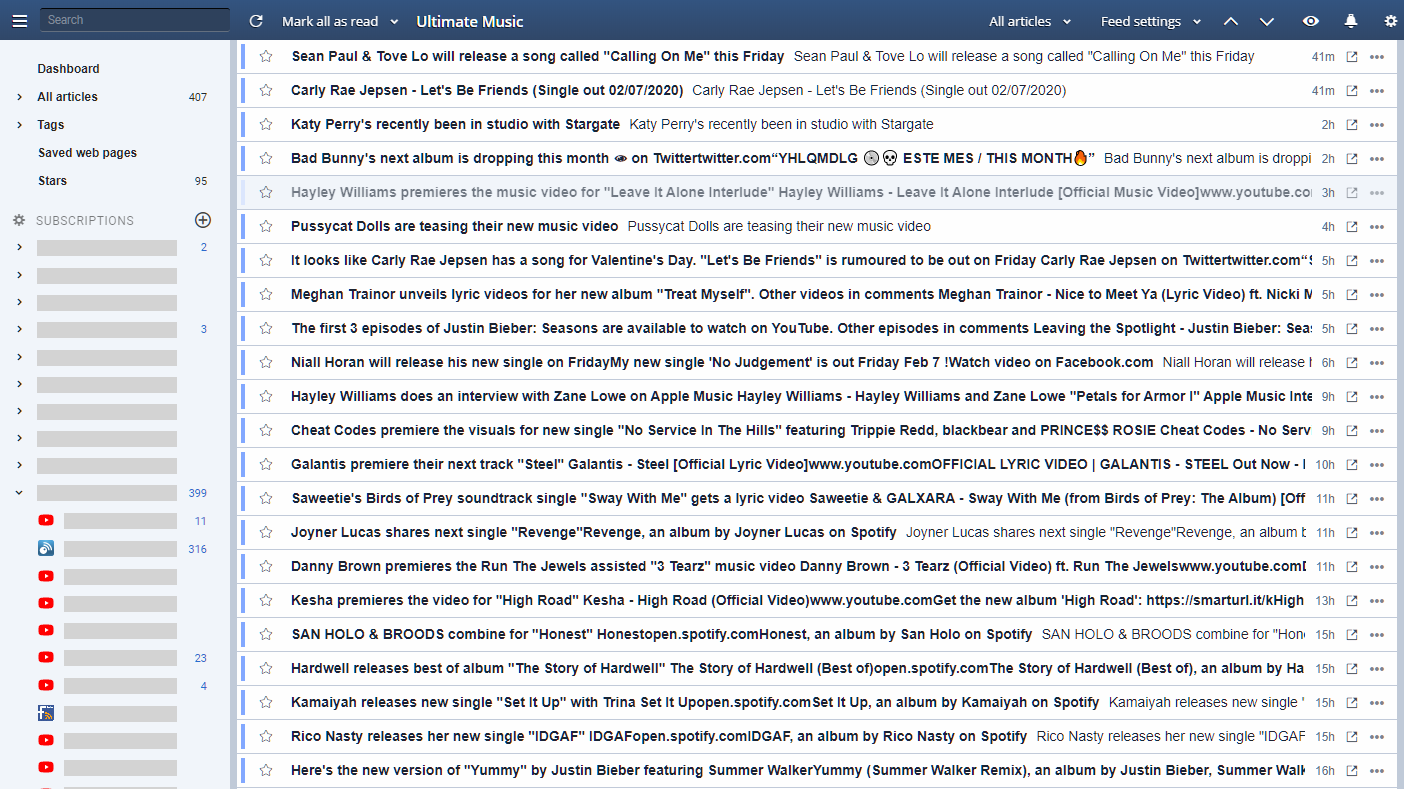Show more options for Sean Paul article
1404x789 pixels.
[x=1377, y=56]
